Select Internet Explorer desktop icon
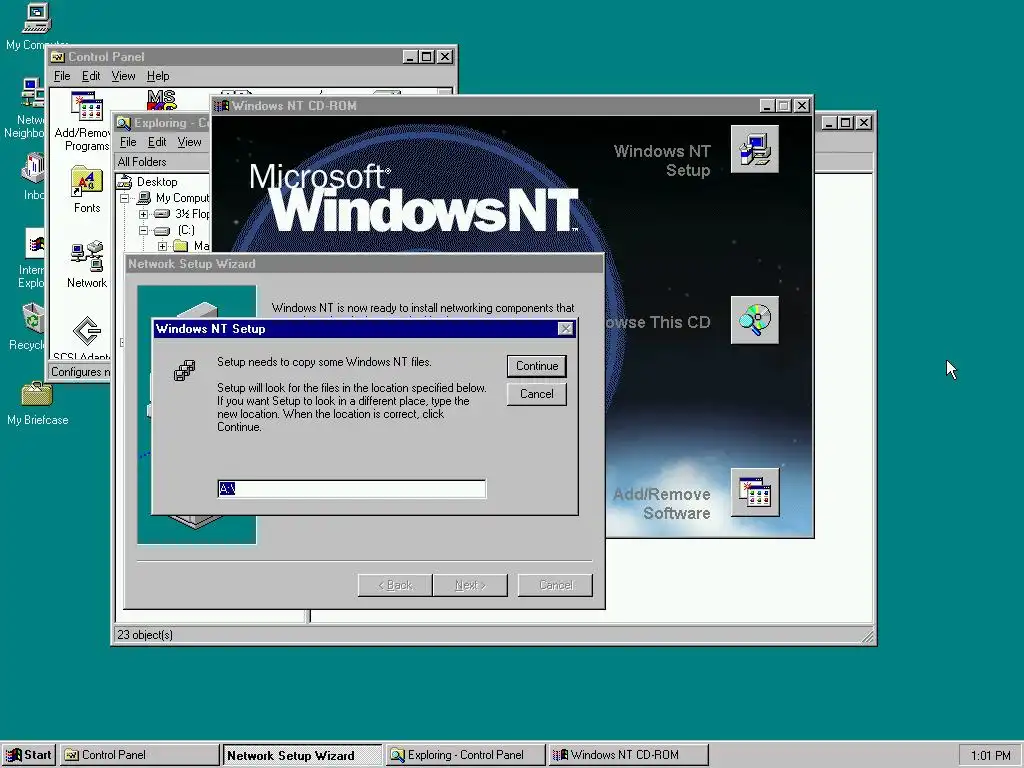Image resolution: width=1024 pixels, height=768 pixels. [33, 258]
